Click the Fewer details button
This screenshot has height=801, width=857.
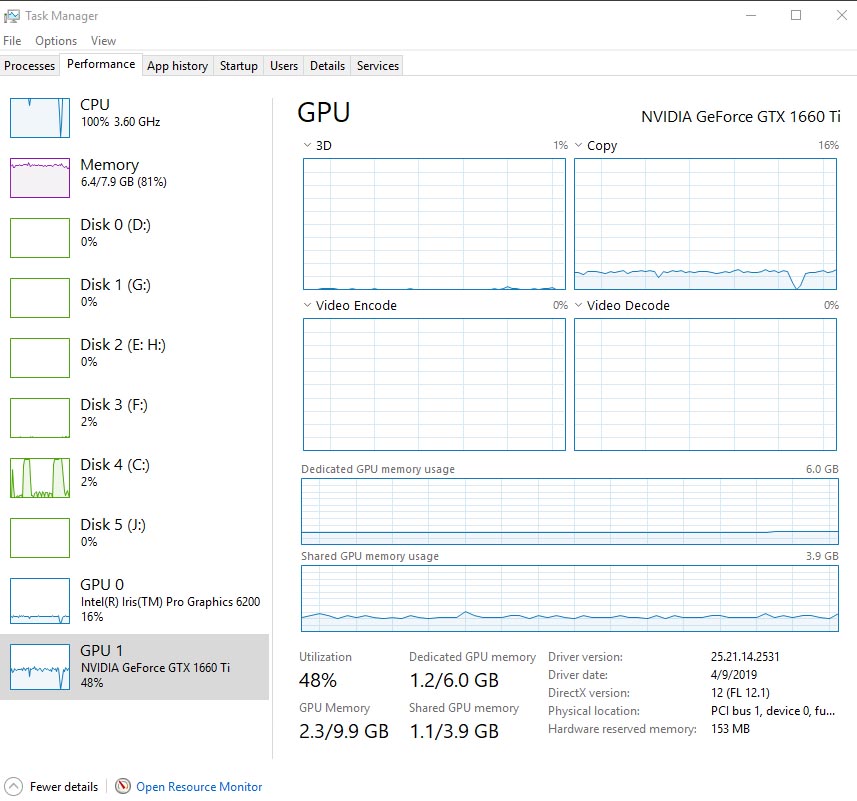[x=64, y=787]
